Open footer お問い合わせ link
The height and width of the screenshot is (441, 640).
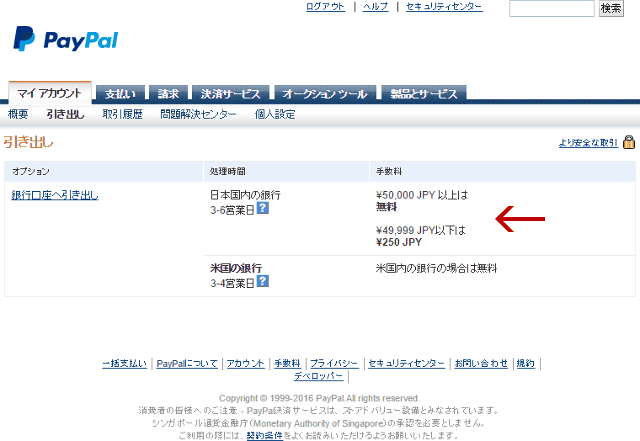pyautogui.click(x=481, y=363)
